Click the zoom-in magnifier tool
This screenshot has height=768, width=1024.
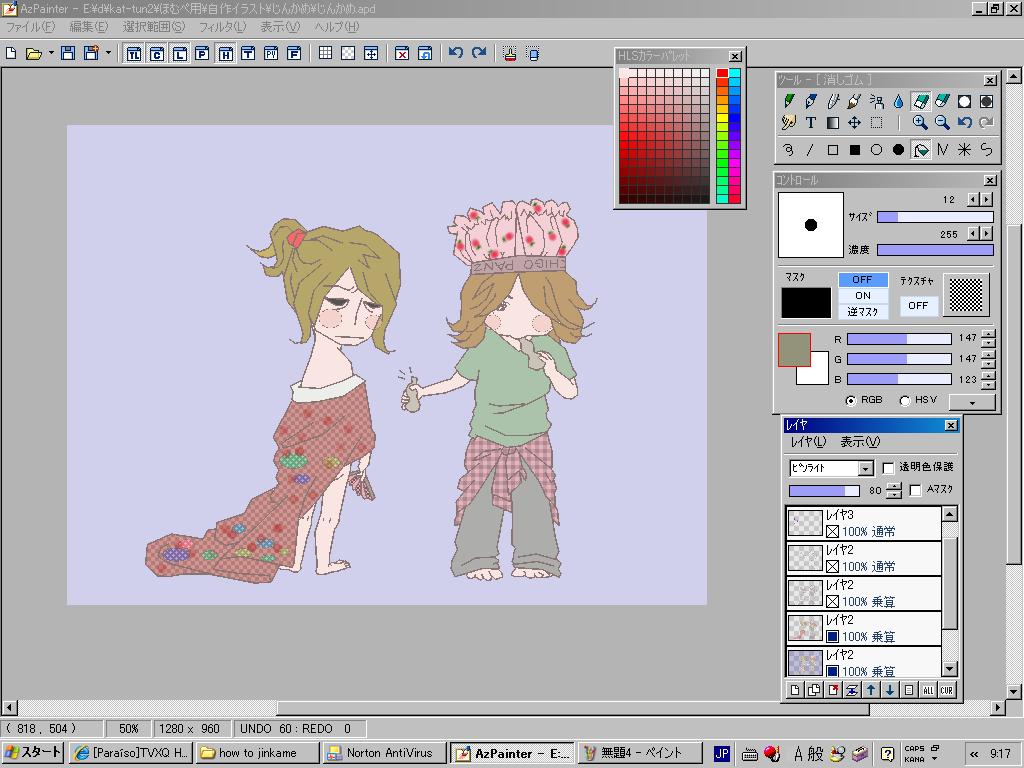click(x=920, y=123)
